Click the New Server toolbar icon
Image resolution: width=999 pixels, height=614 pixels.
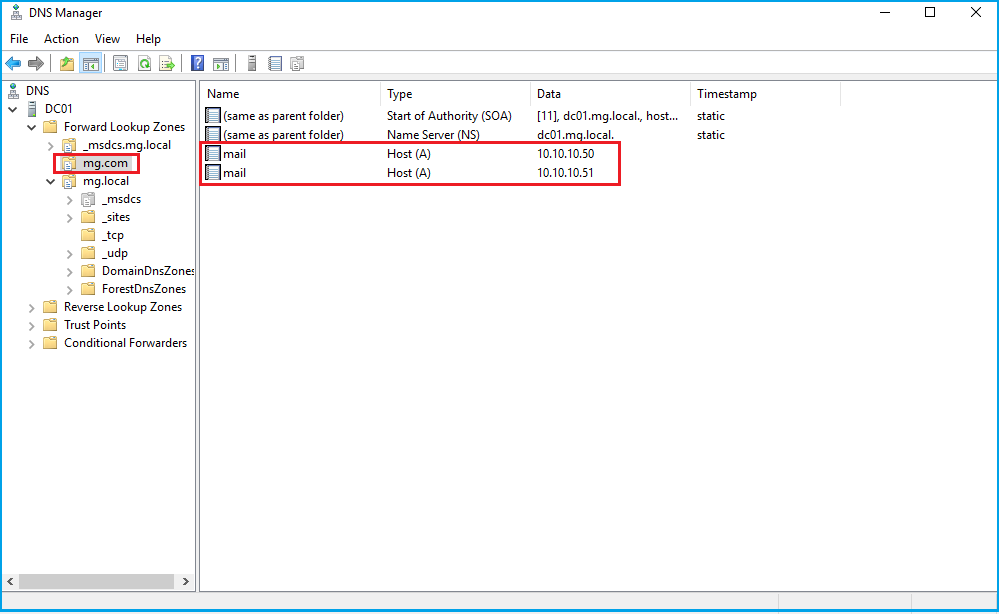pos(252,64)
